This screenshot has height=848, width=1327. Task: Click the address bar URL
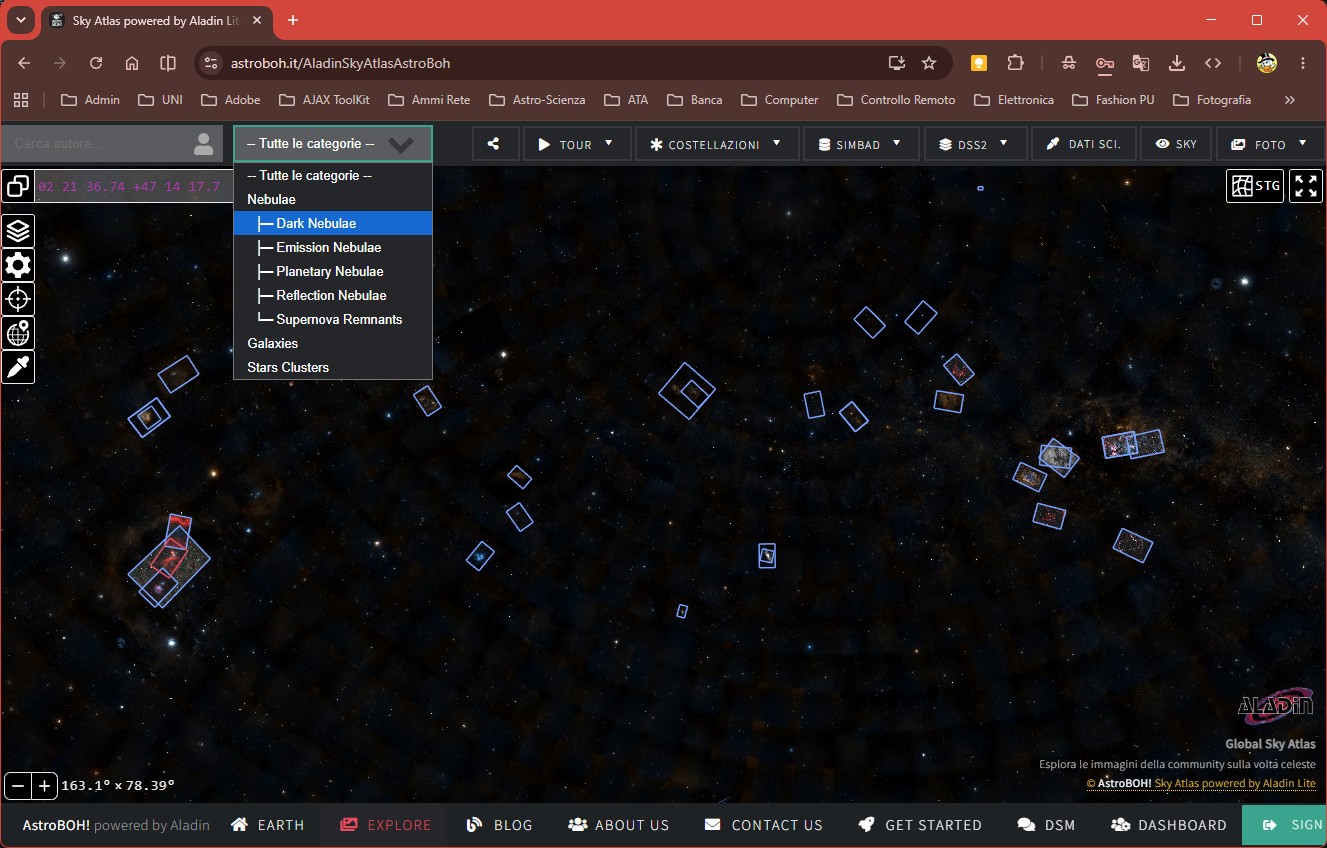[341, 63]
